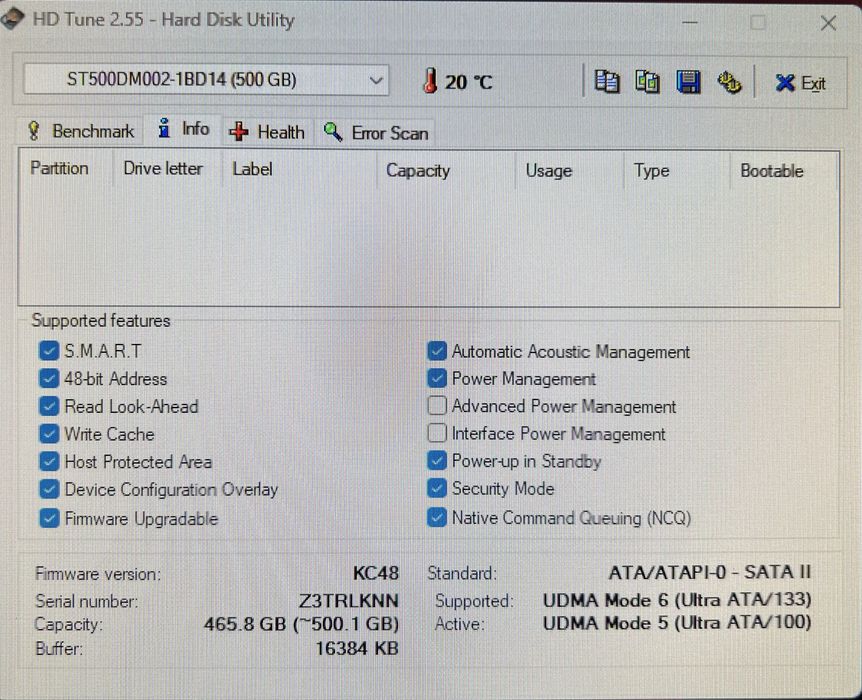Switch to the Benchmark tab
Screen dimensions: 862x700
(81, 131)
